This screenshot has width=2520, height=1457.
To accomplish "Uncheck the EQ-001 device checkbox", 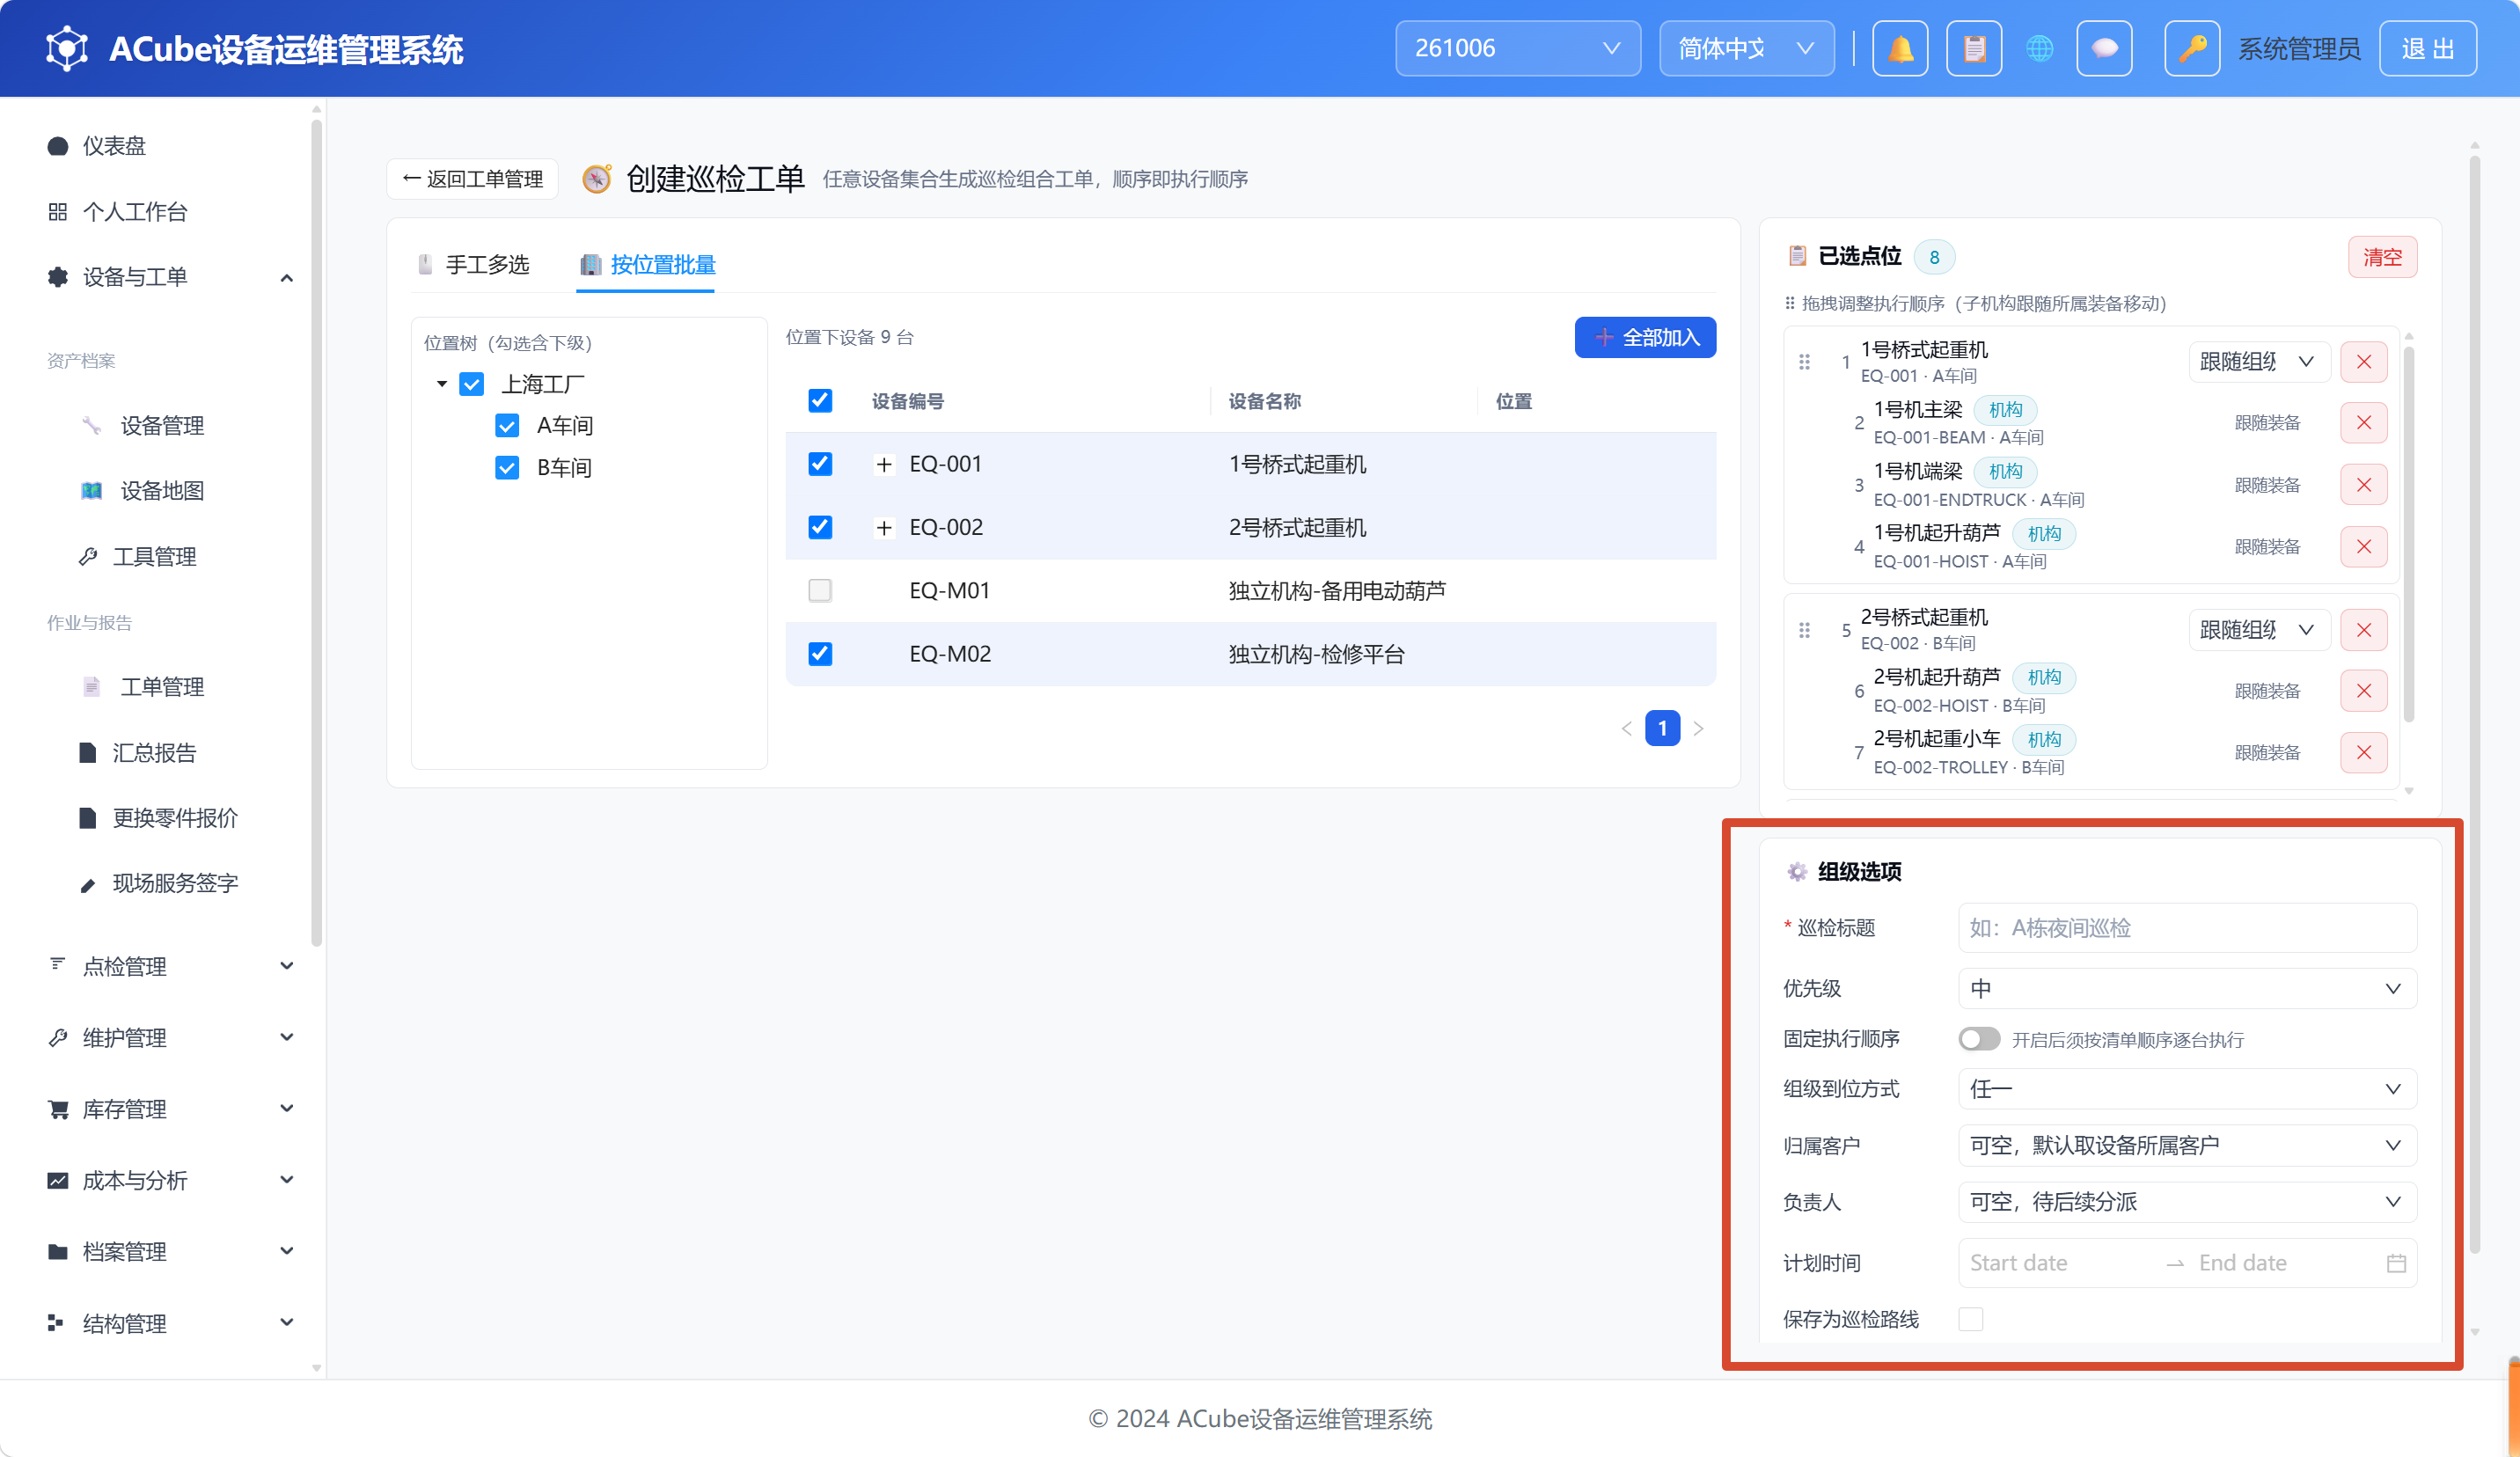I will (x=820, y=464).
